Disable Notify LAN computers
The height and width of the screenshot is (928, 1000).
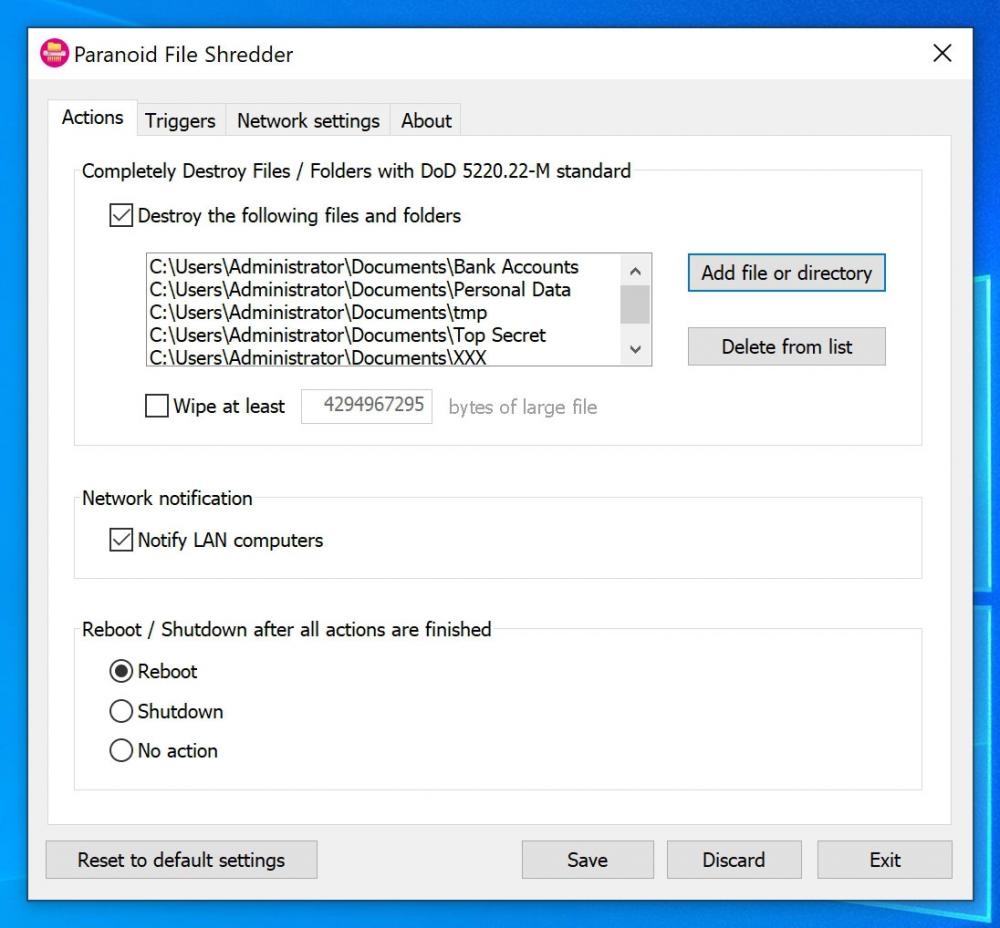[x=120, y=540]
